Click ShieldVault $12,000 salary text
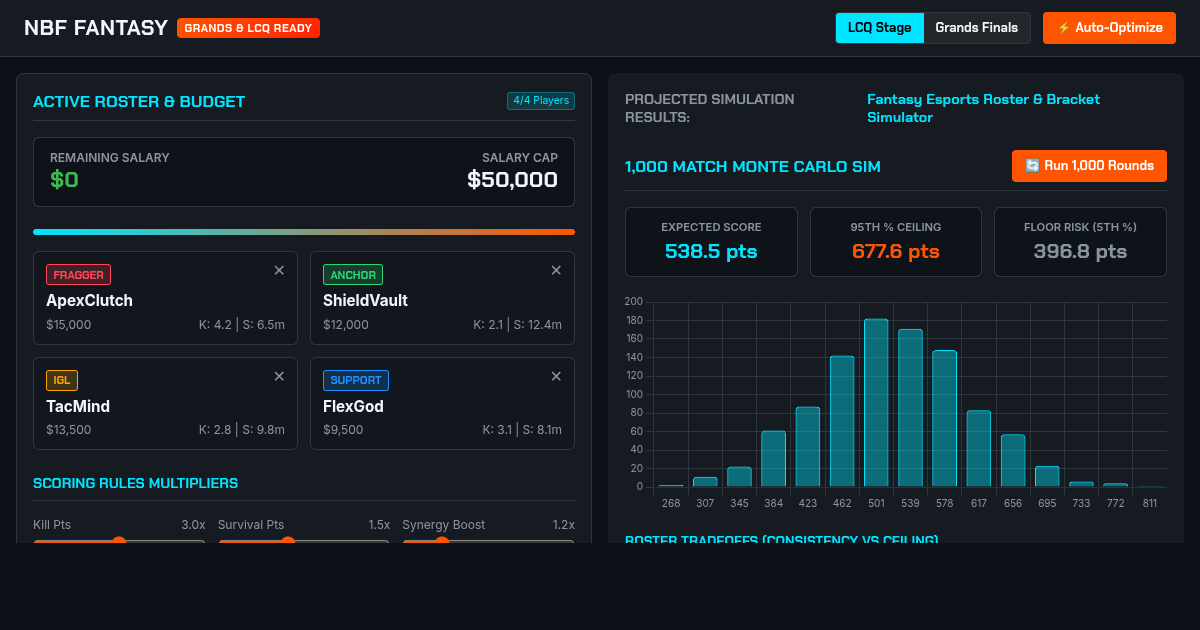The image size is (1200, 630). (346, 325)
